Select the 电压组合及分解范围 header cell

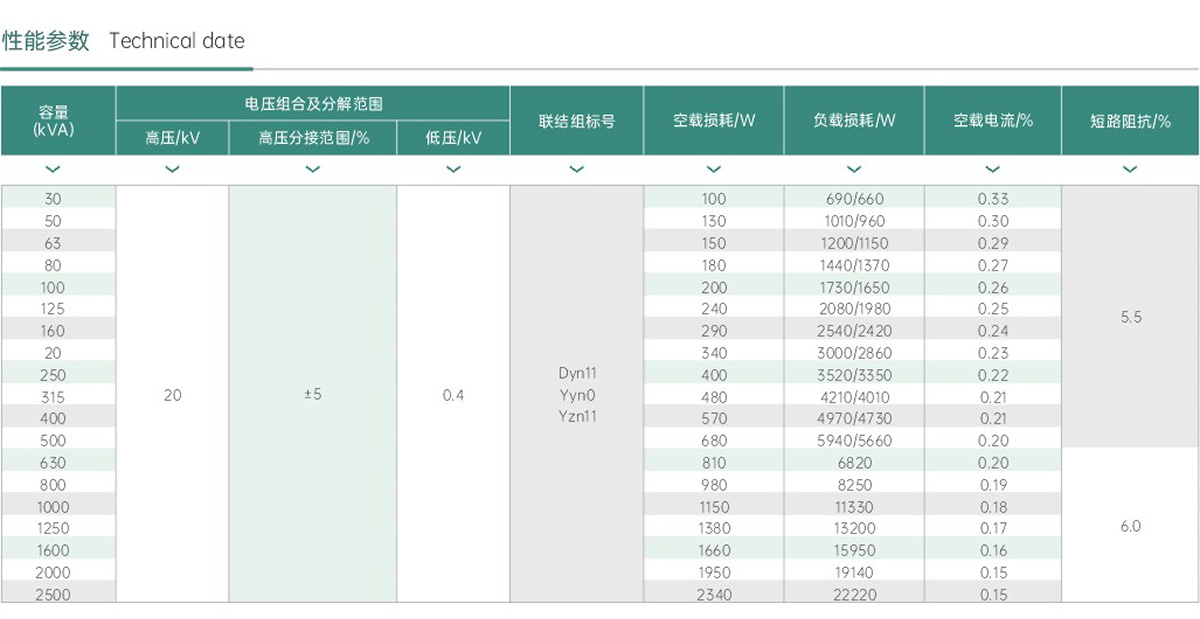coord(313,103)
